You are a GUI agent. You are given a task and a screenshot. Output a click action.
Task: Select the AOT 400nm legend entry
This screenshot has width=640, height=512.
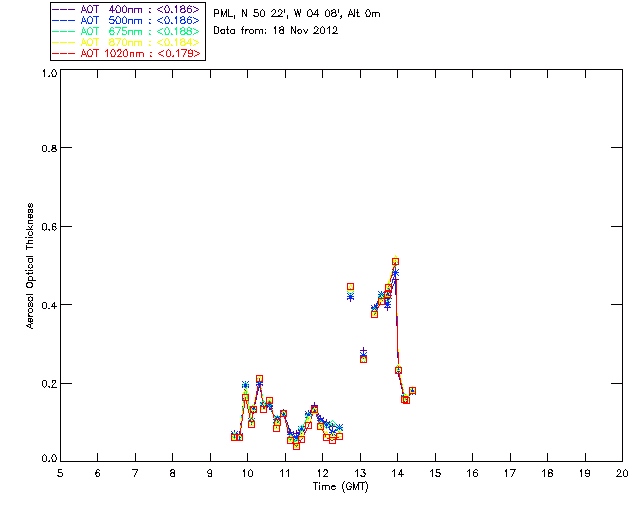pos(126,9)
